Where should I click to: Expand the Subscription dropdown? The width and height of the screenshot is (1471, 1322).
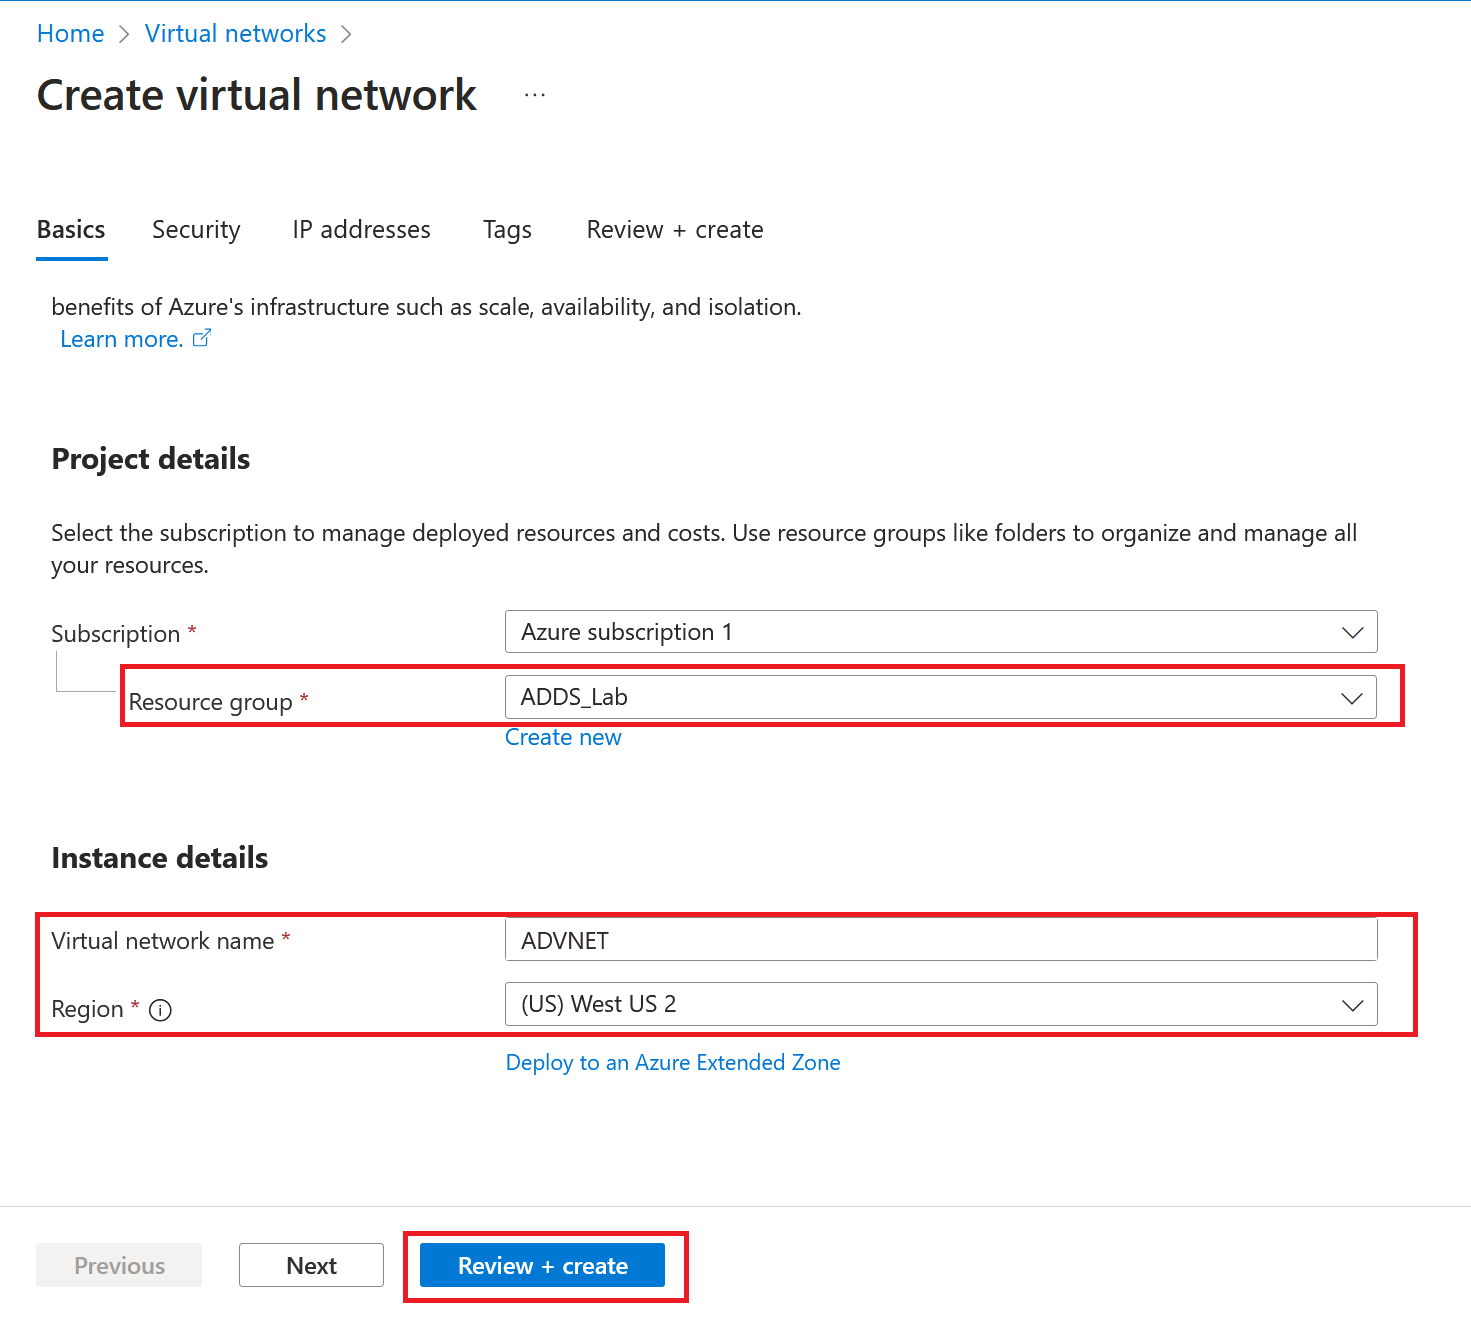[x=941, y=632]
